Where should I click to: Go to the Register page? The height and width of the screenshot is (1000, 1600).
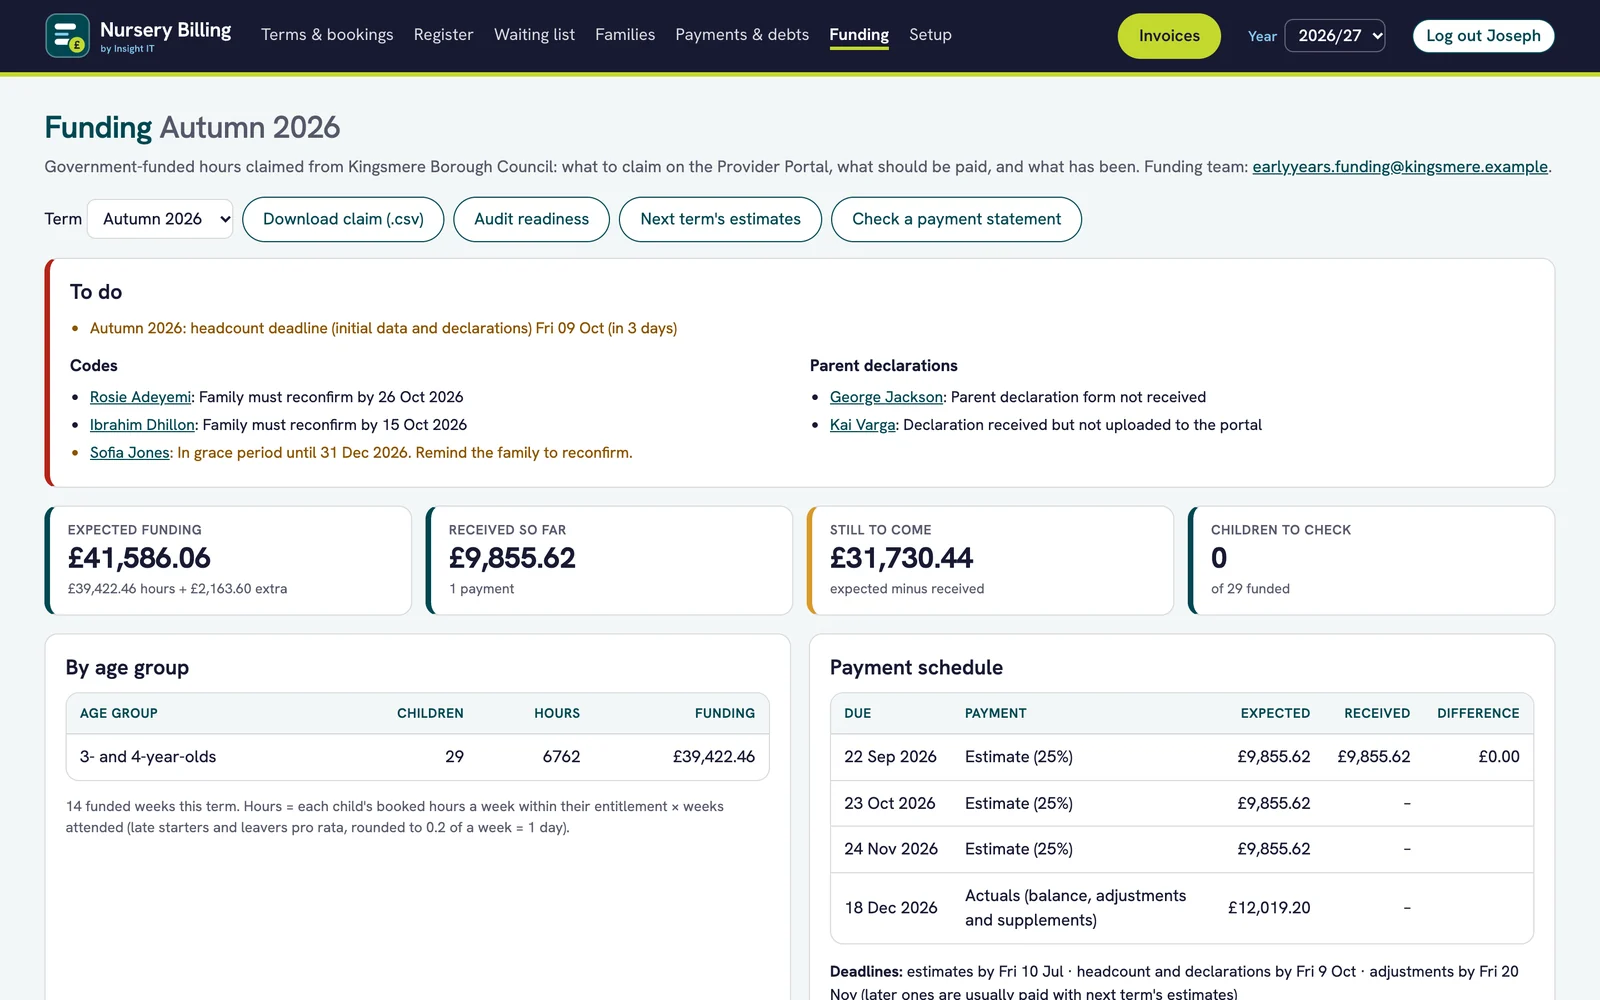(443, 35)
